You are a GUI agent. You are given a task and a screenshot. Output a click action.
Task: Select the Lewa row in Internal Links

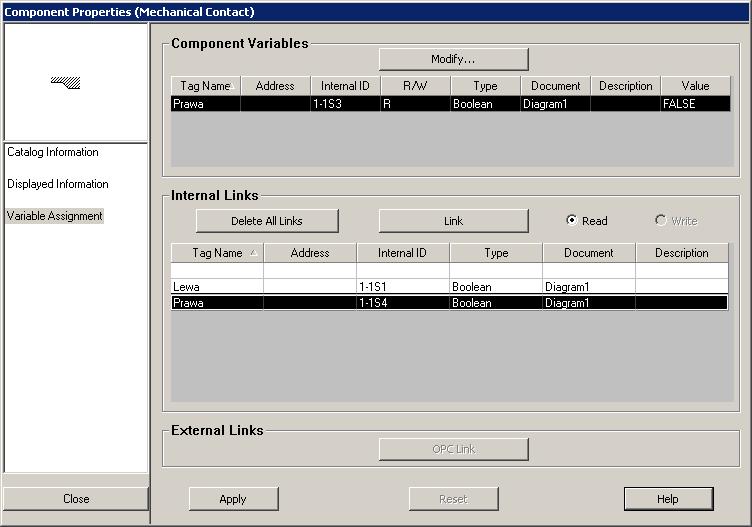(x=449, y=287)
